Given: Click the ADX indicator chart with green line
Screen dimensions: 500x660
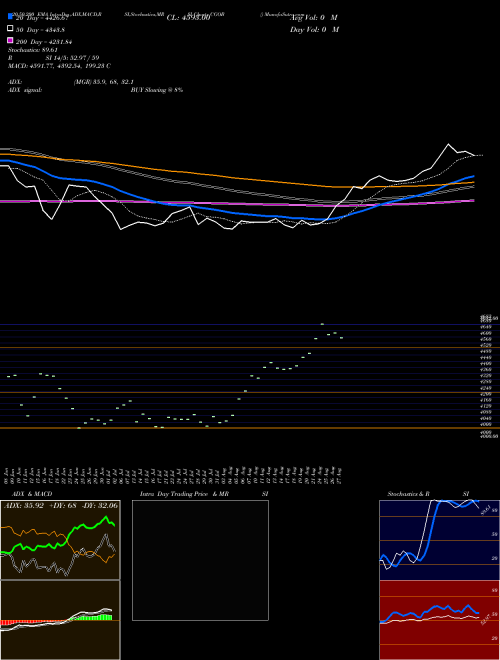Looking at the screenshot, I should pyautogui.click(x=60, y=540).
